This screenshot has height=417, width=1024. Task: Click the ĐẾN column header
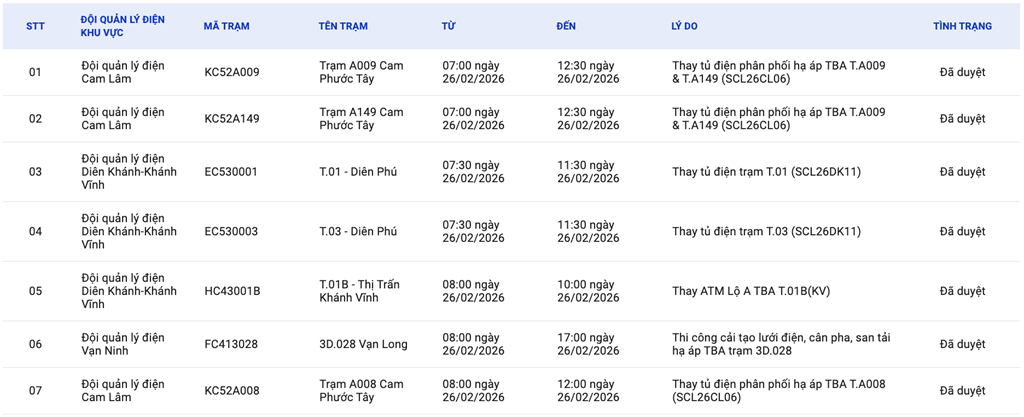(566, 26)
